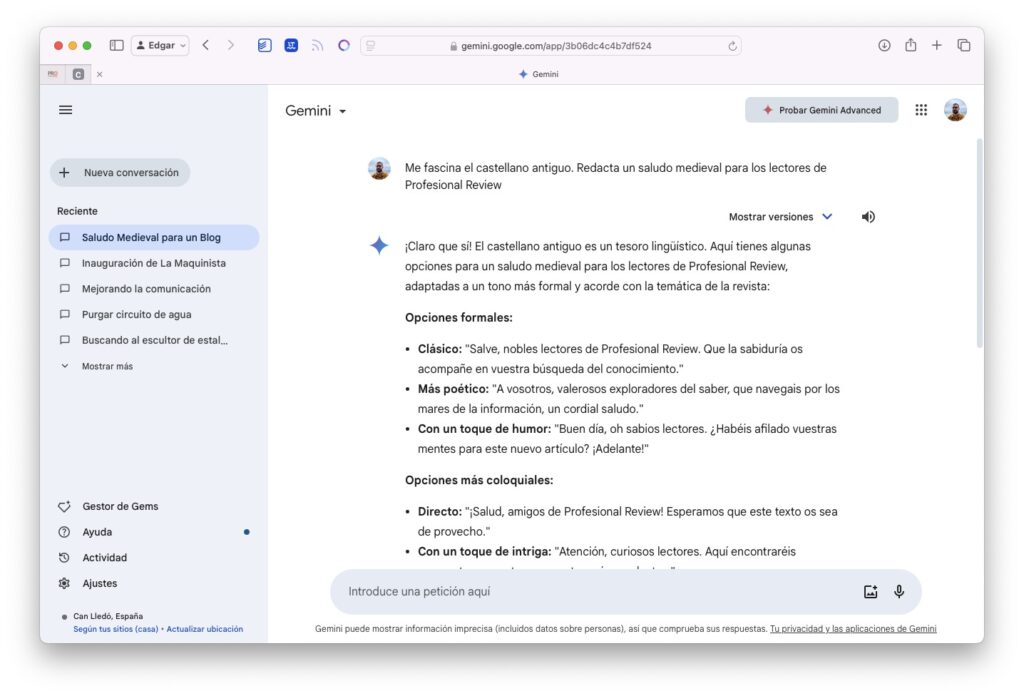Open the account profile avatar
The height and width of the screenshot is (696, 1024).
point(955,110)
